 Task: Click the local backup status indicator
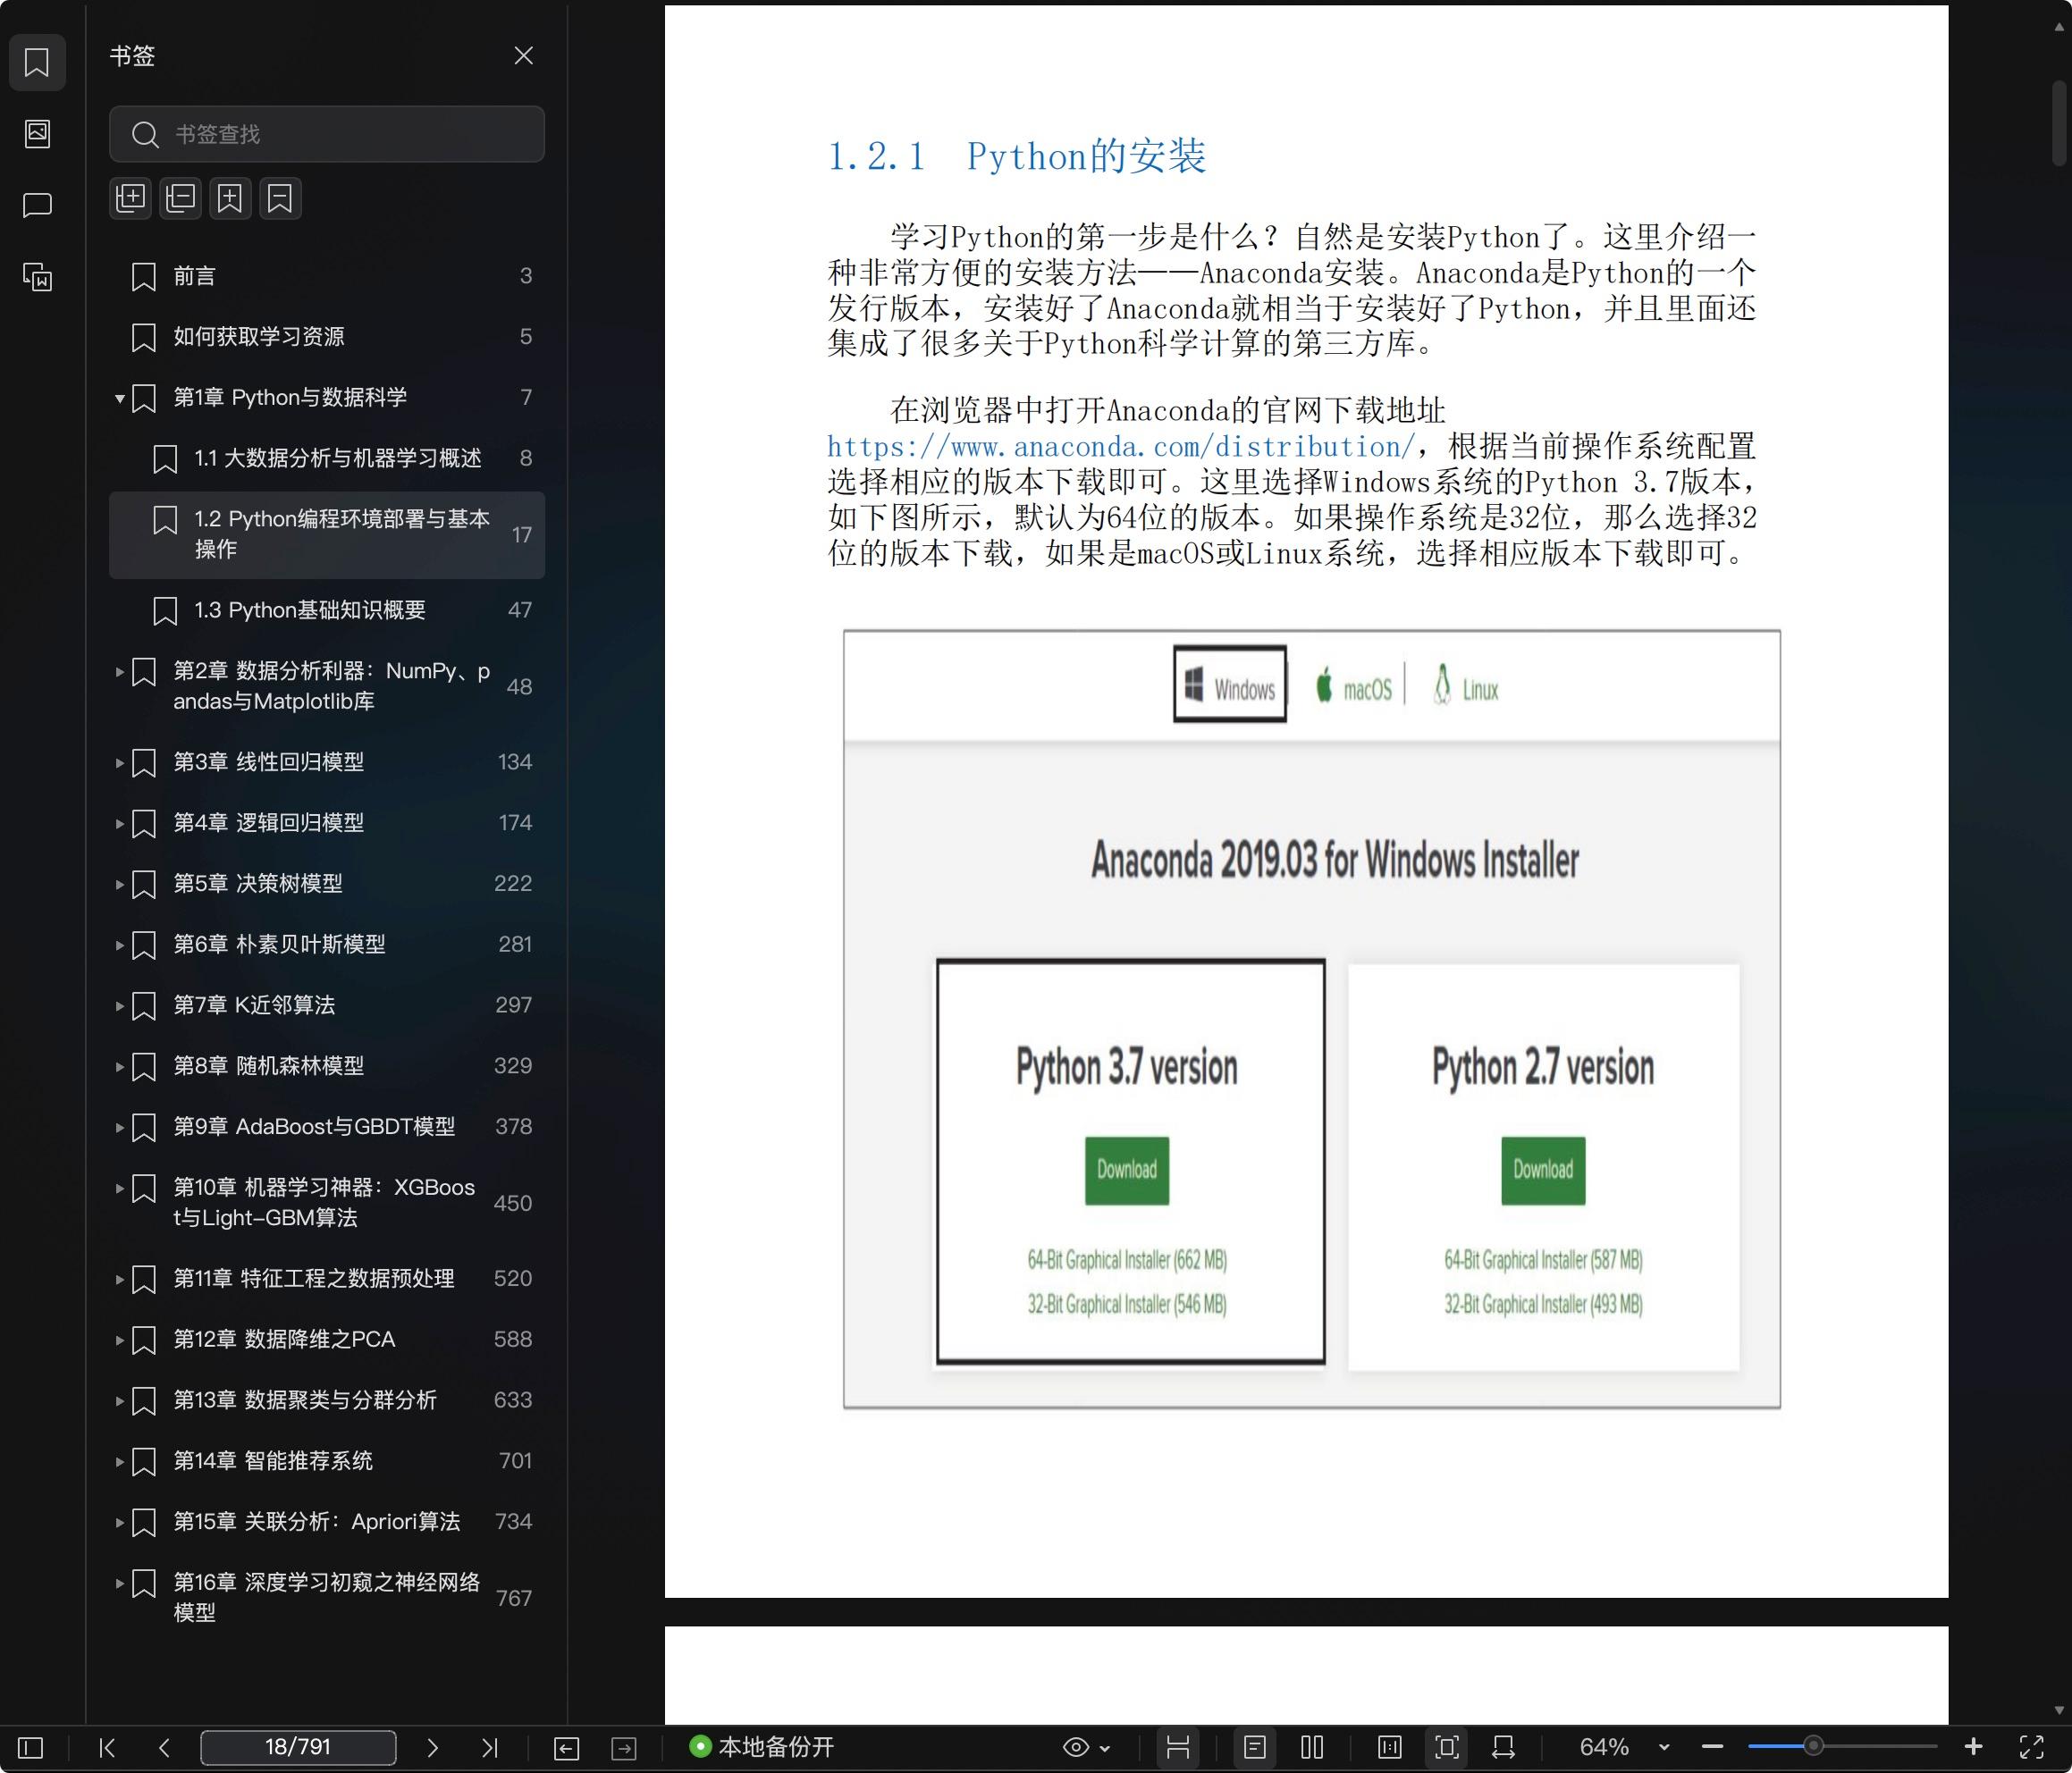point(762,1747)
